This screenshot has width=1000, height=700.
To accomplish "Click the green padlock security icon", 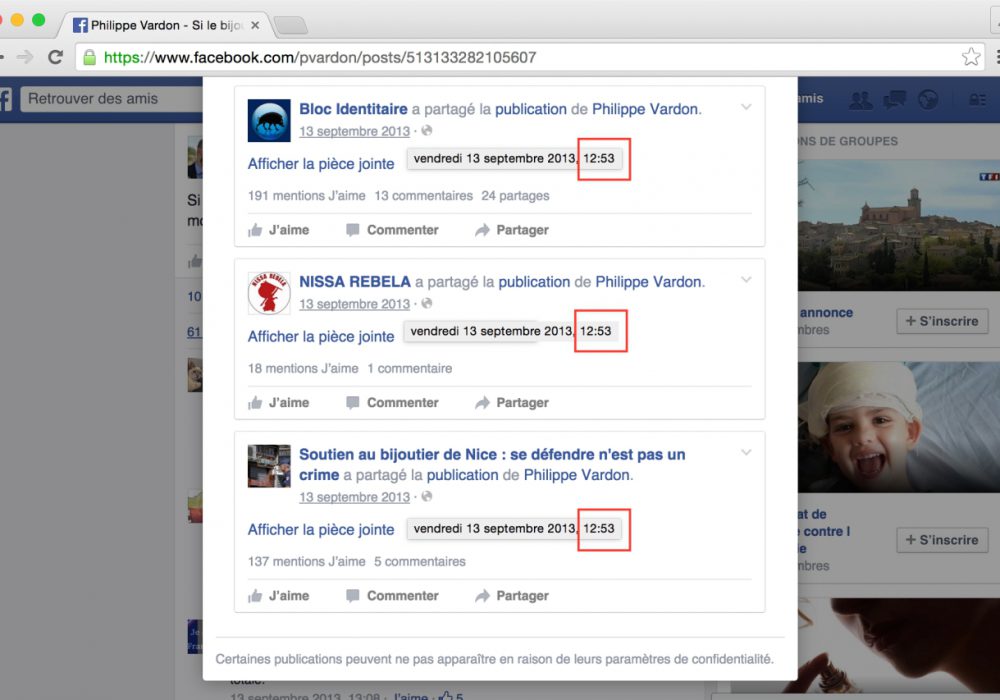I will (90, 57).
